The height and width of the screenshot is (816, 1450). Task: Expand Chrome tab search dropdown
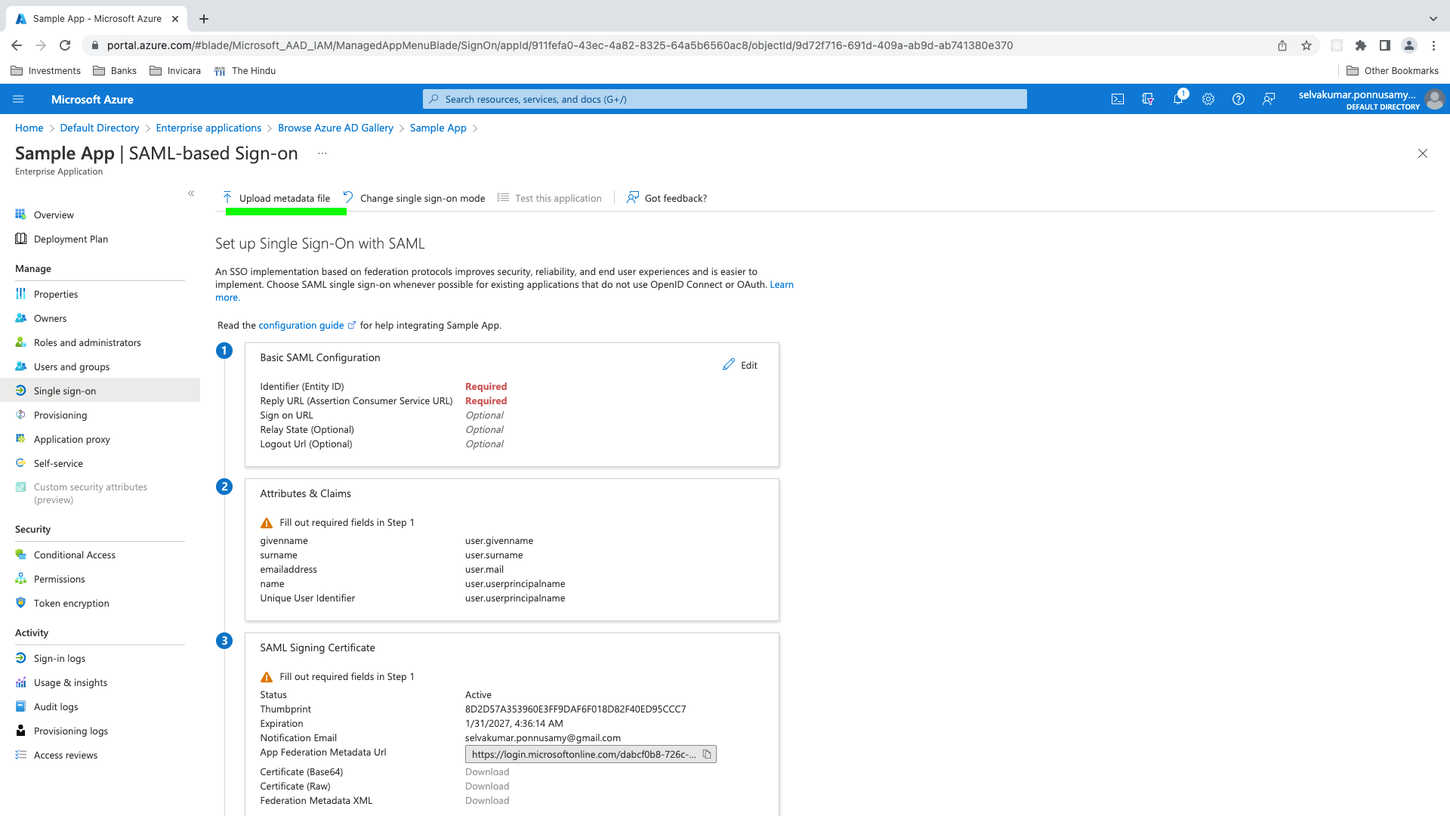coord(1432,18)
